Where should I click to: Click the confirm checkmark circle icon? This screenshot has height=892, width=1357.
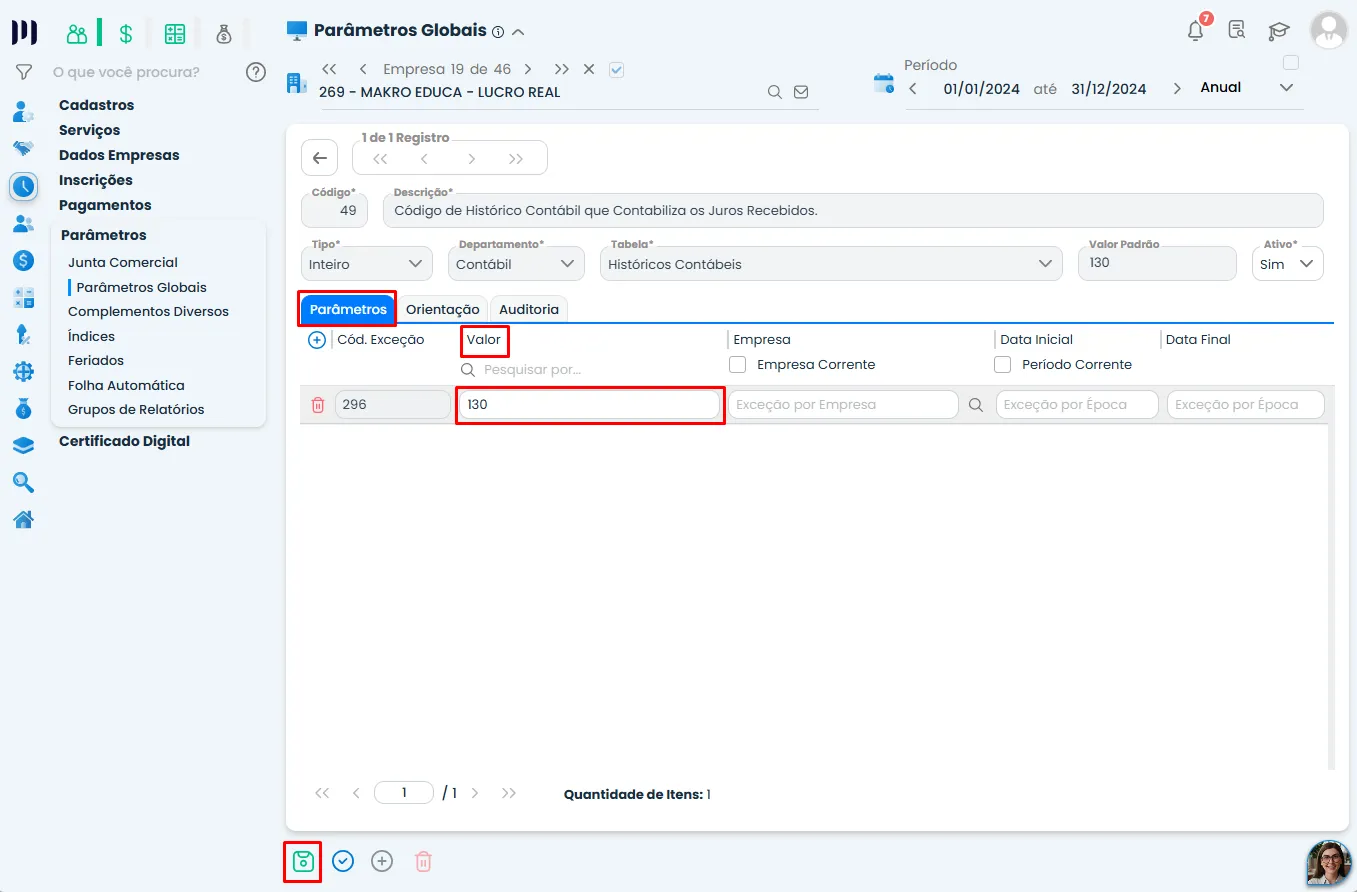click(343, 861)
